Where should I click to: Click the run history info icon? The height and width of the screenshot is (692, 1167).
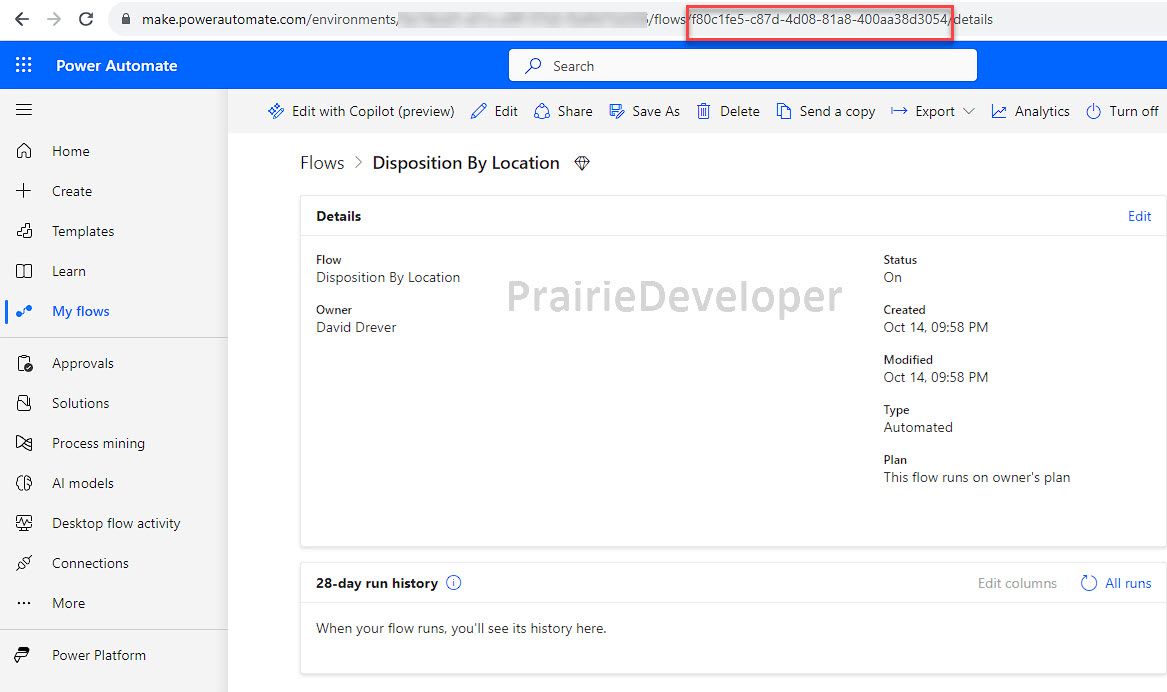[x=453, y=583]
